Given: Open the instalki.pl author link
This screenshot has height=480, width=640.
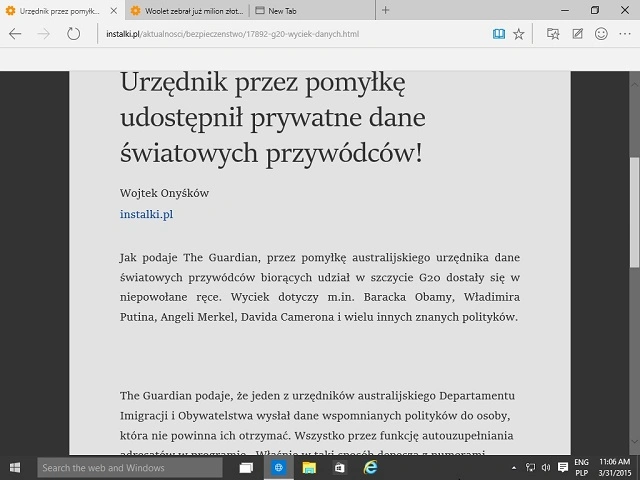Looking at the screenshot, I should (147, 214).
